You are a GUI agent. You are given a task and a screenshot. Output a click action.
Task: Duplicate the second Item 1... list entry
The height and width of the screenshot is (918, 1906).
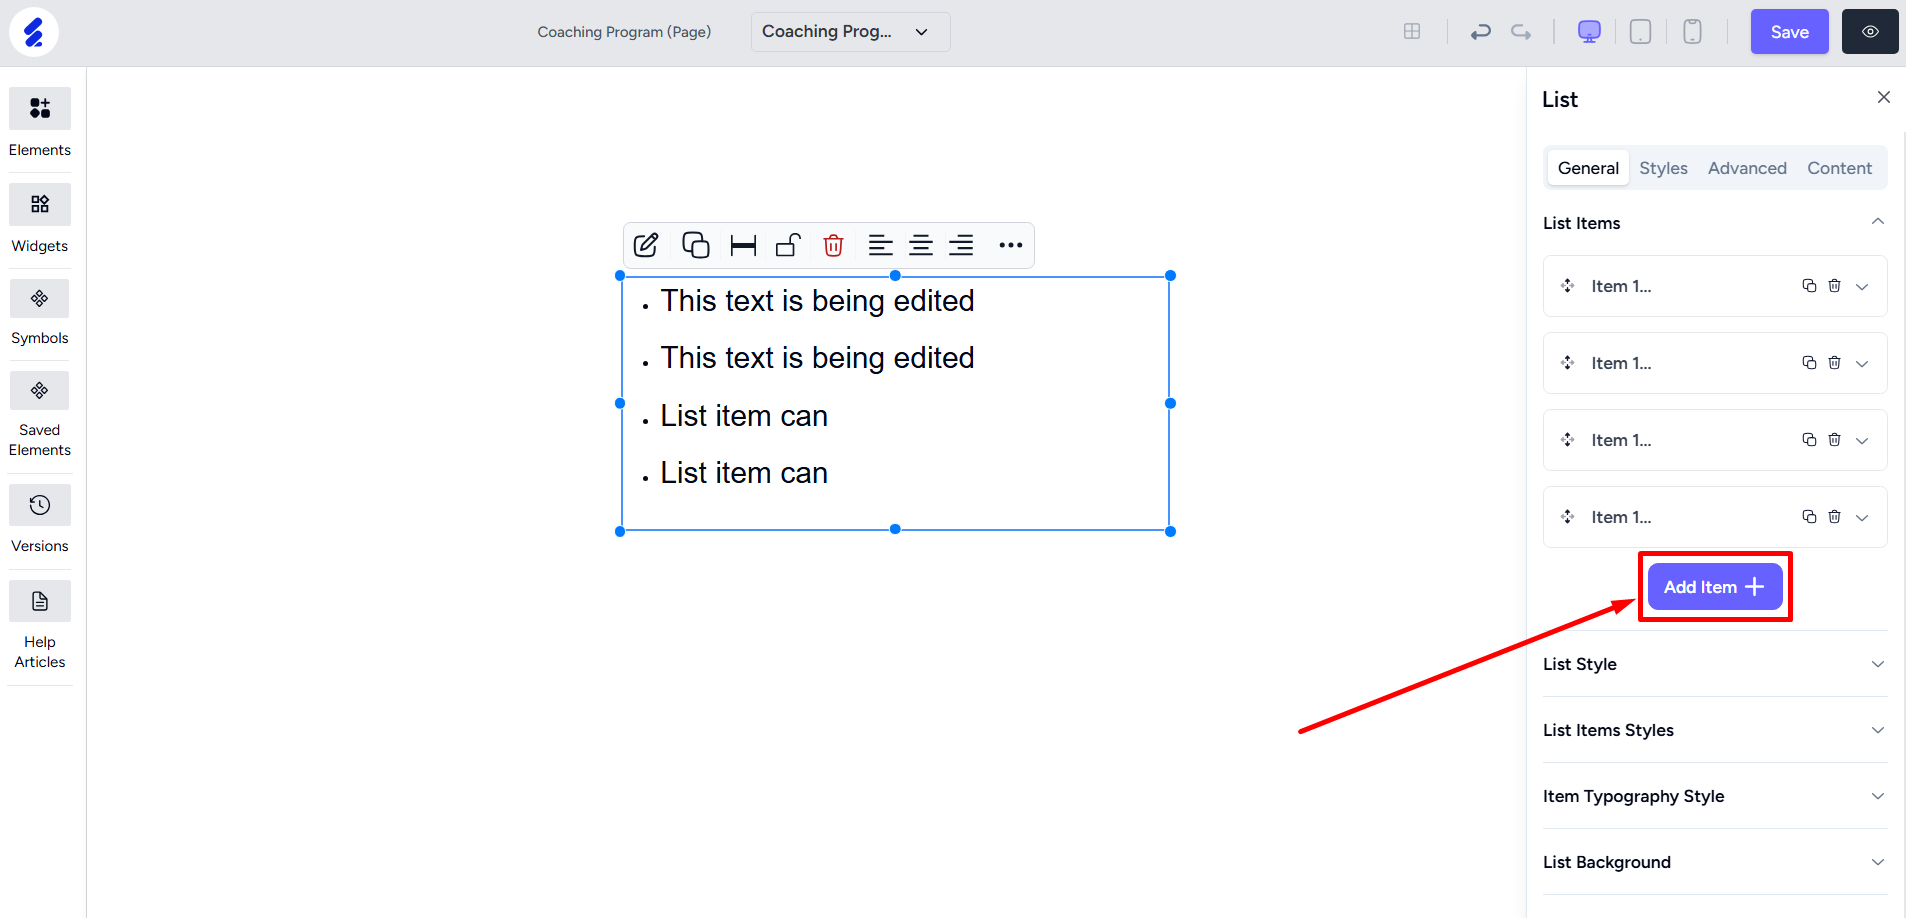click(x=1809, y=363)
